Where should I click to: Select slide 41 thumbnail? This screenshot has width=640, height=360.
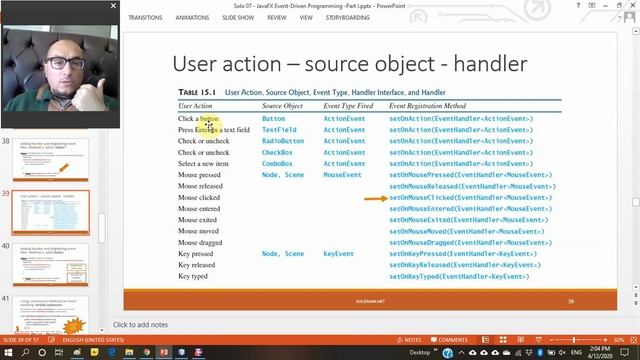tap(50, 316)
